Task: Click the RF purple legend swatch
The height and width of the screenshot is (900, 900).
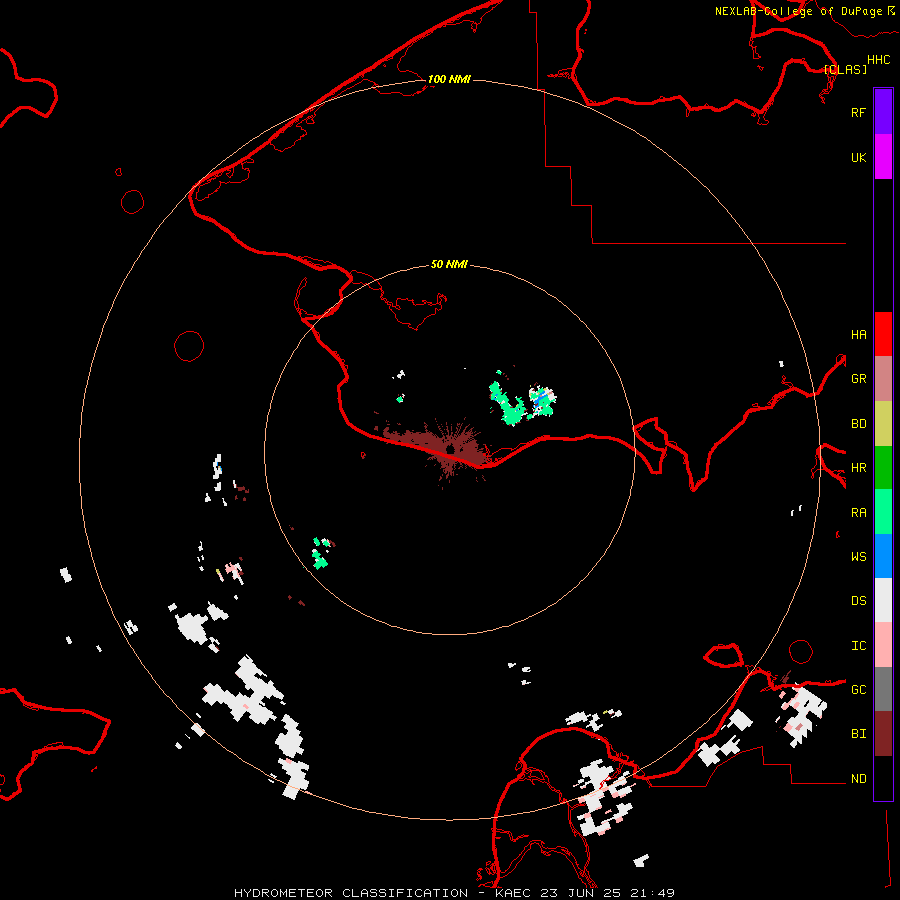Action: tap(883, 112)
